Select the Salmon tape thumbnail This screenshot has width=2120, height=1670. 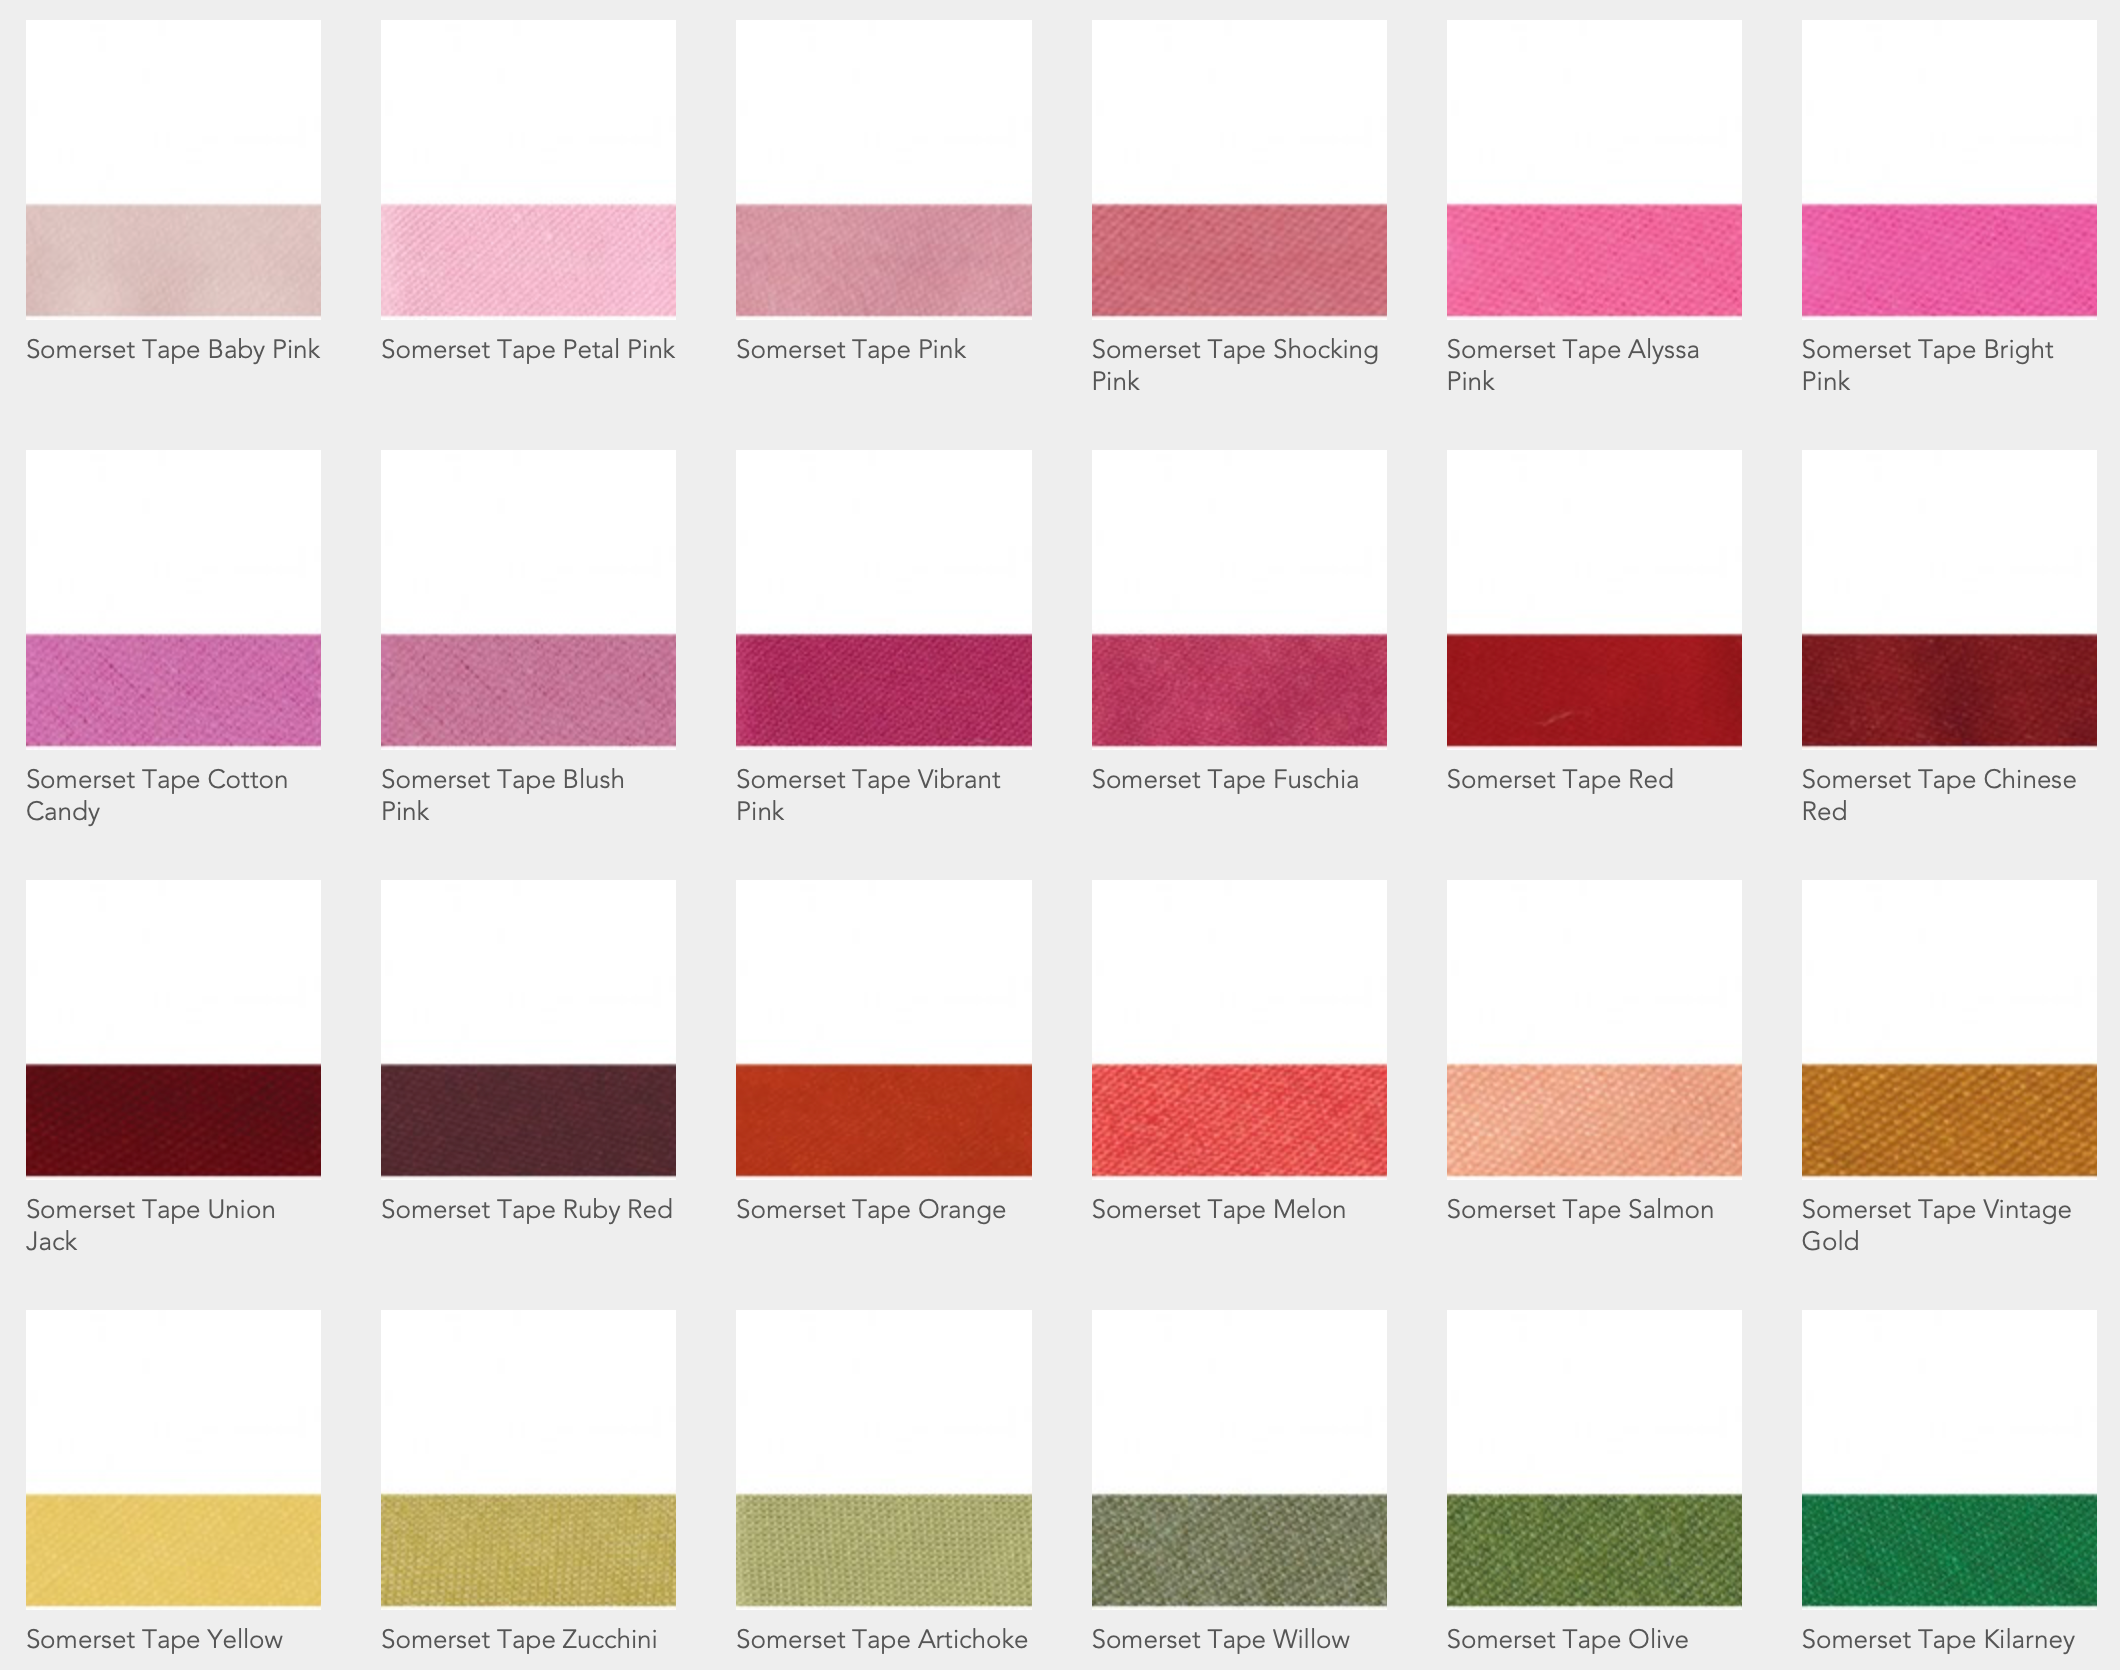pos(1593,1120)
